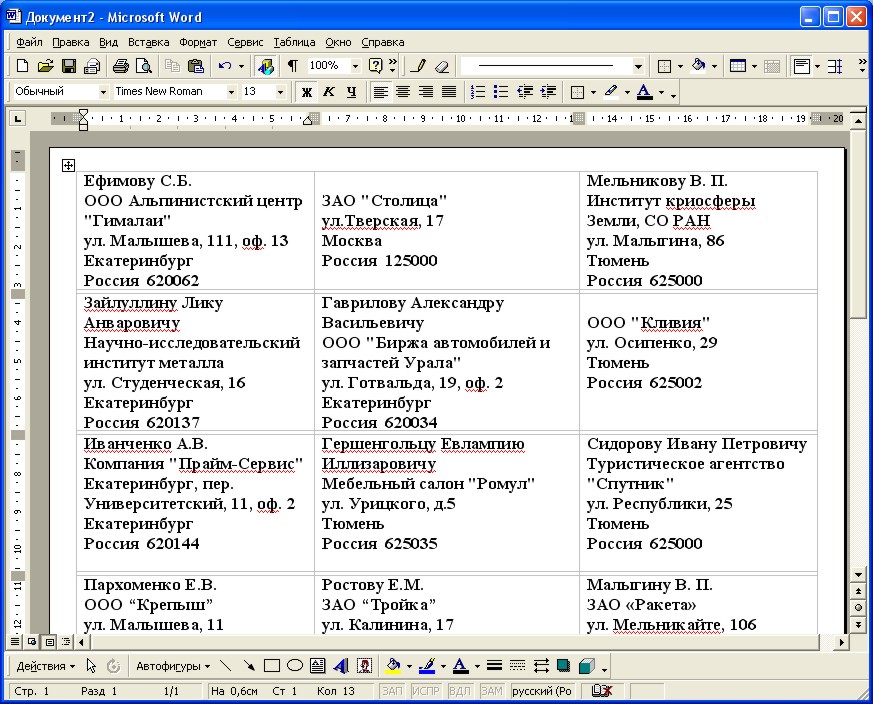Screen dimensions: 873x704
Task: Select the table Eraser tool
Action: point(442,66)
